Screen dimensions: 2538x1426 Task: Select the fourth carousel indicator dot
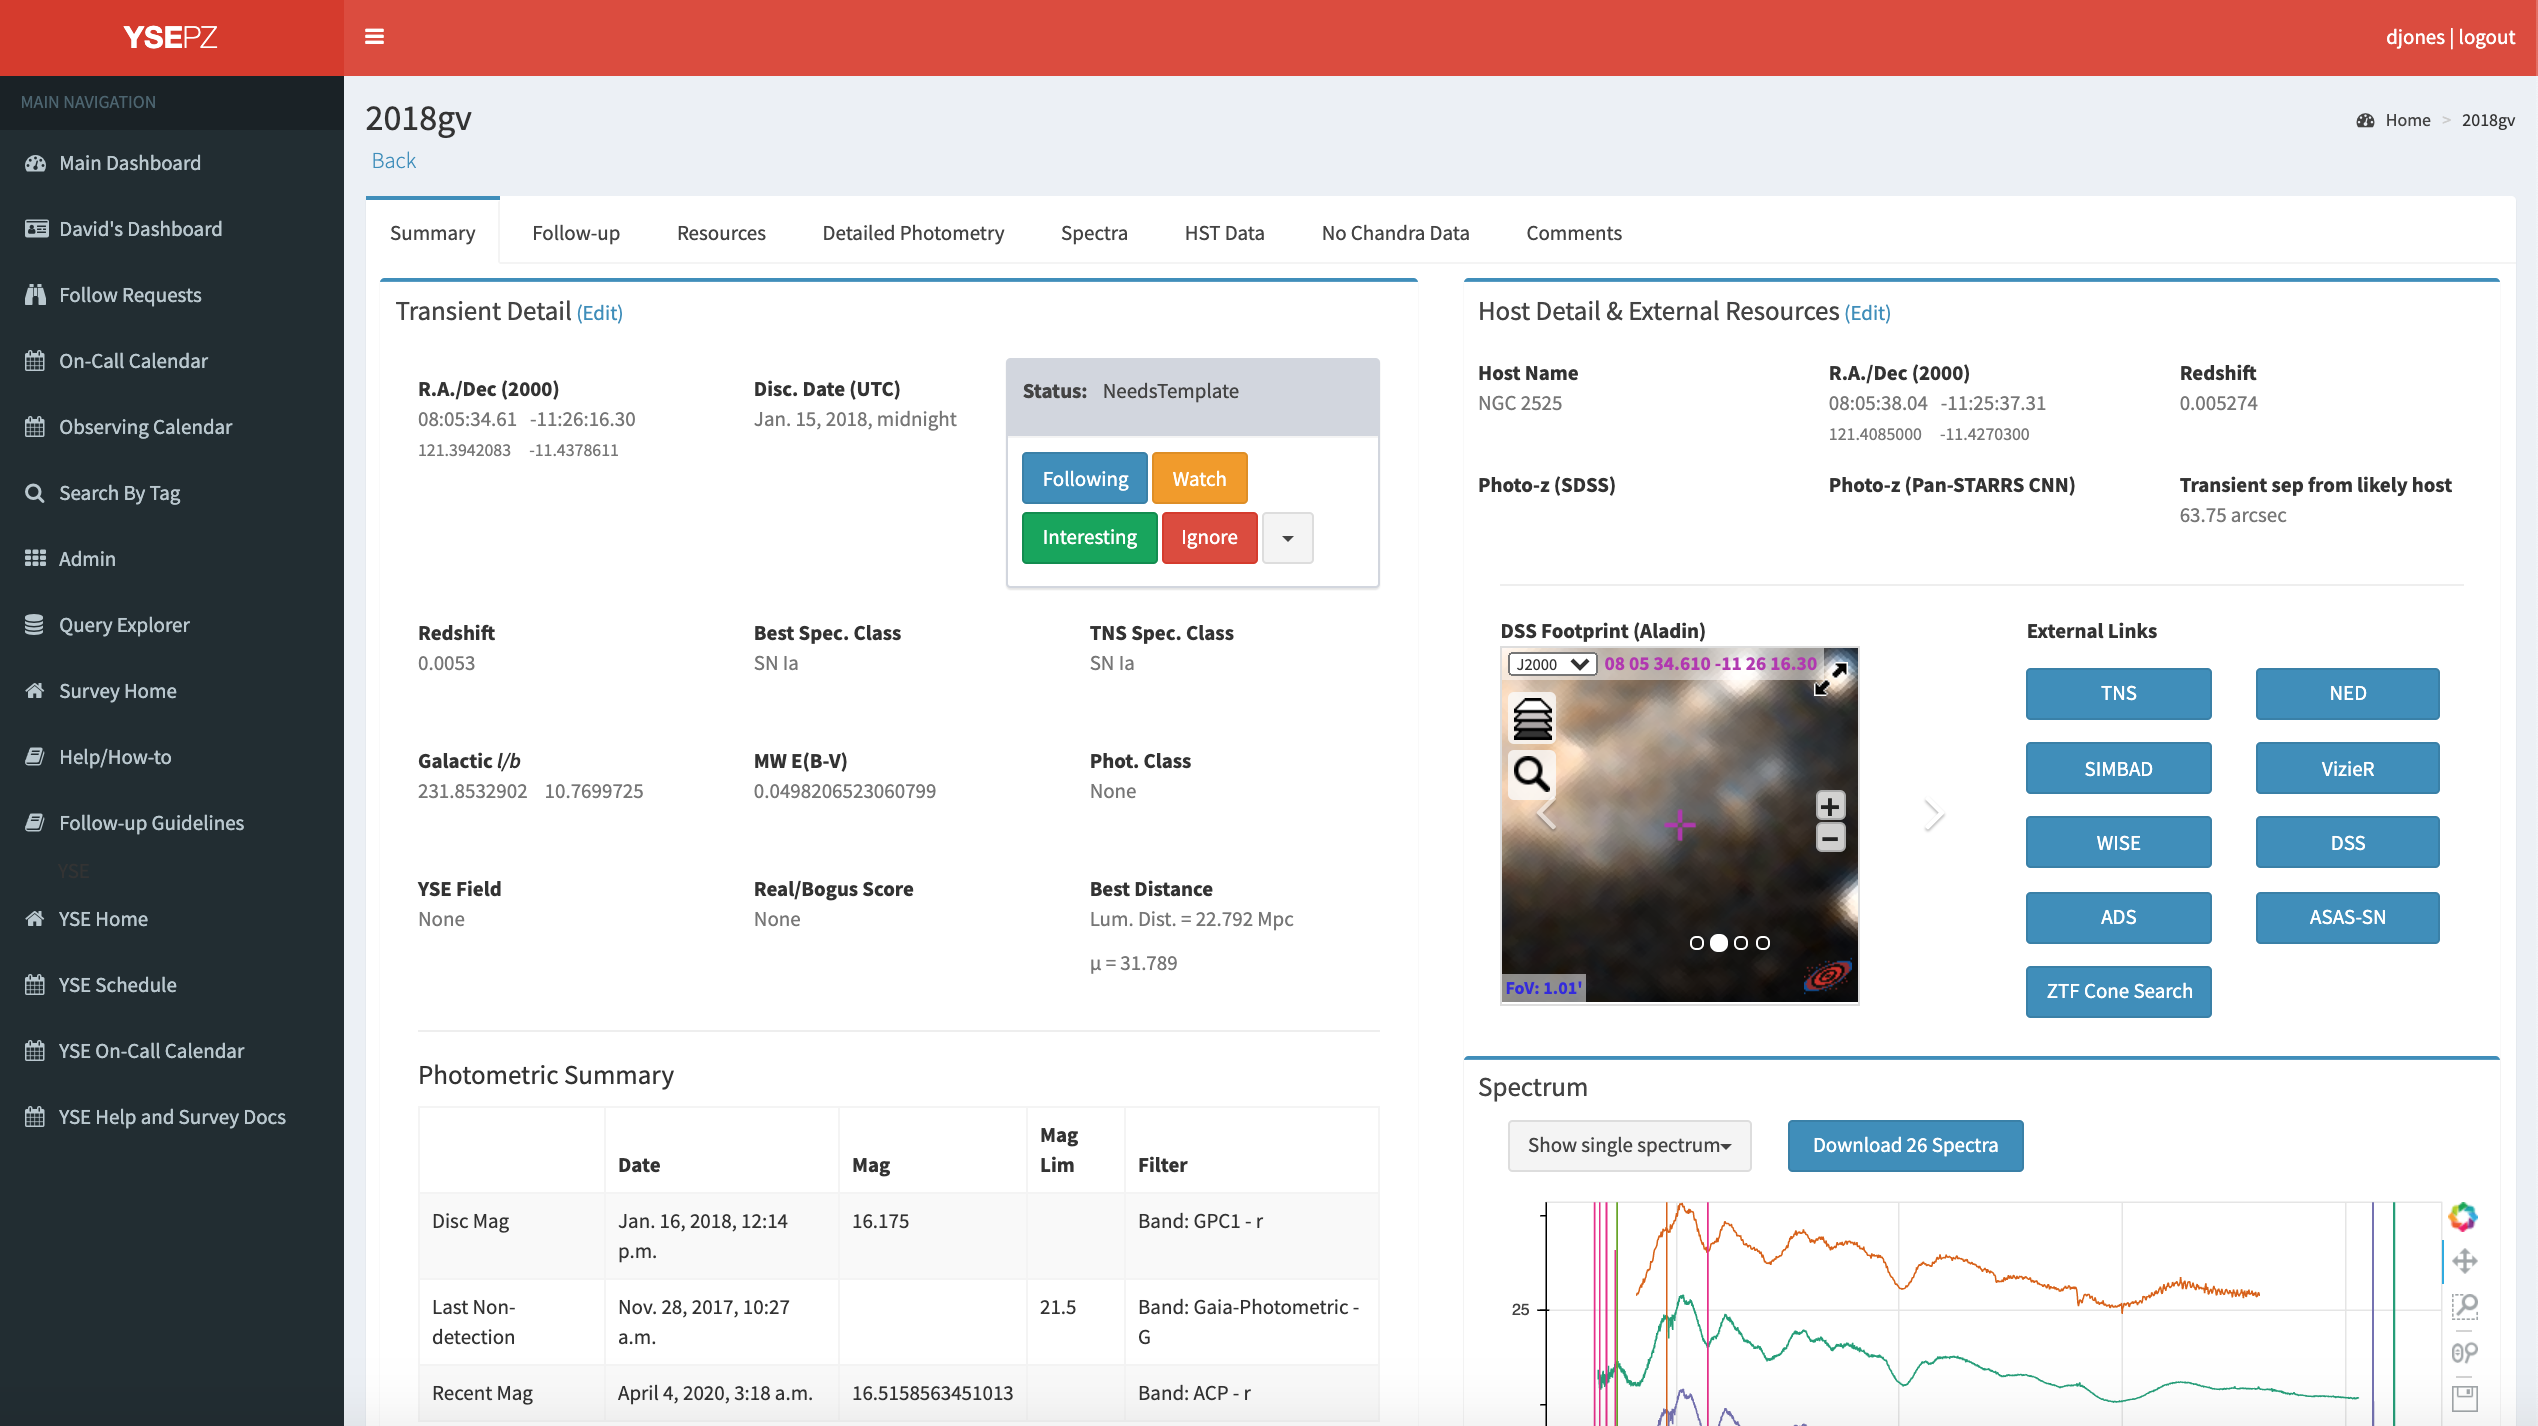[x=1763, y=943]
